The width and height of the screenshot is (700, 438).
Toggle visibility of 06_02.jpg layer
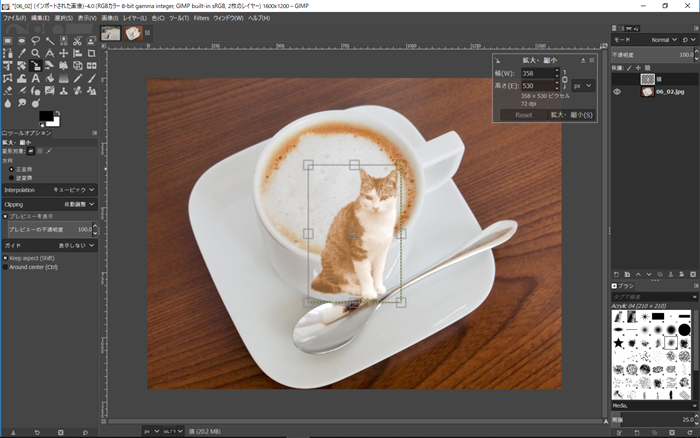coord(617,91)
